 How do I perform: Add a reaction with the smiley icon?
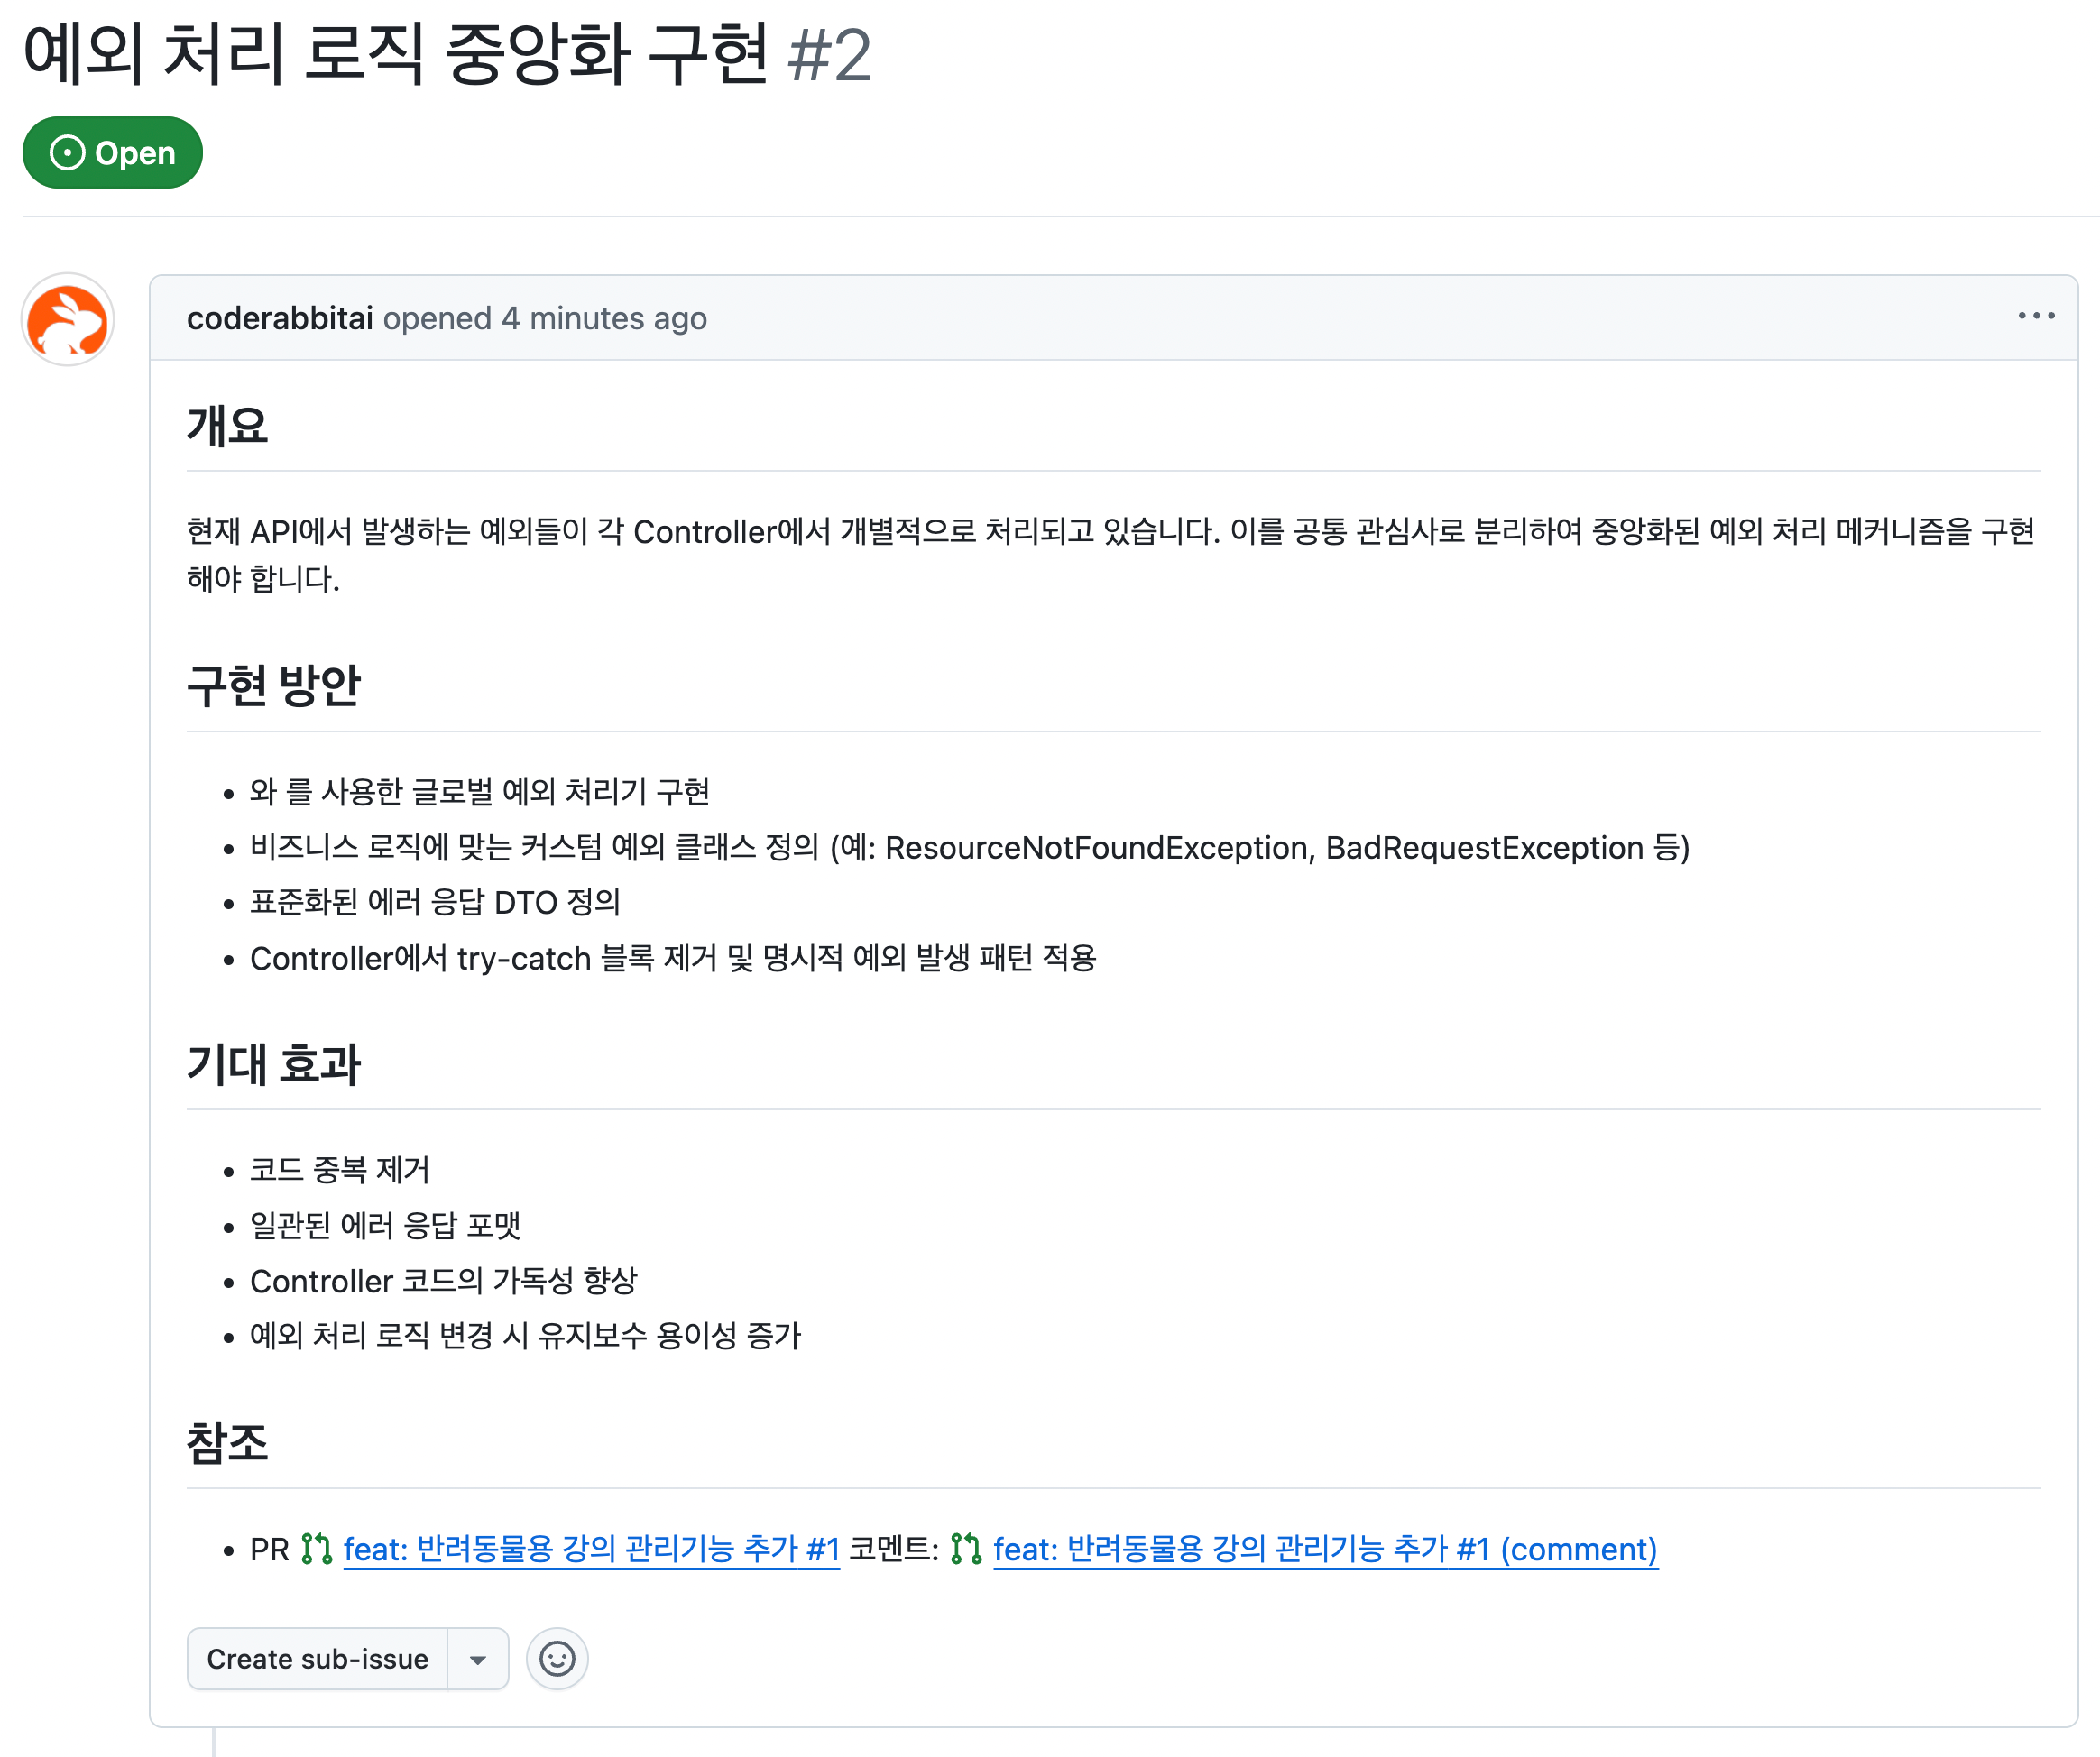click(557, 1659)
